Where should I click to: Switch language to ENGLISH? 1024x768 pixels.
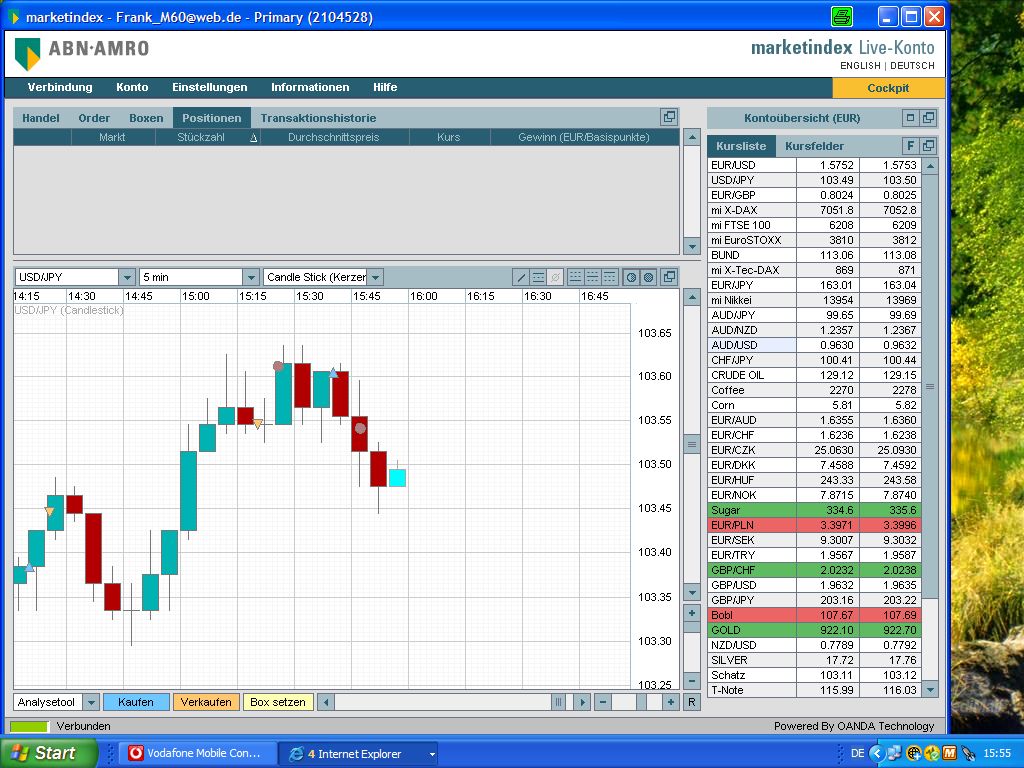(x=860, y=66)
